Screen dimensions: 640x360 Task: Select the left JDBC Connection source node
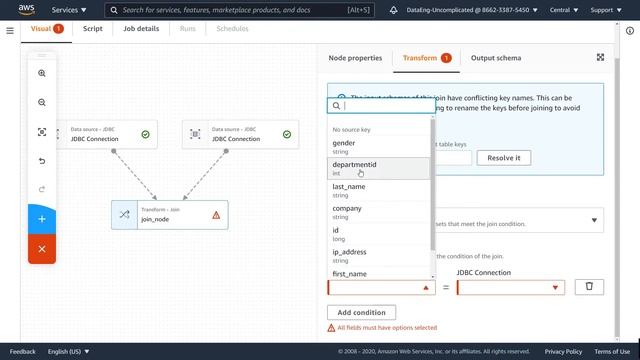(x=107, y=134)
